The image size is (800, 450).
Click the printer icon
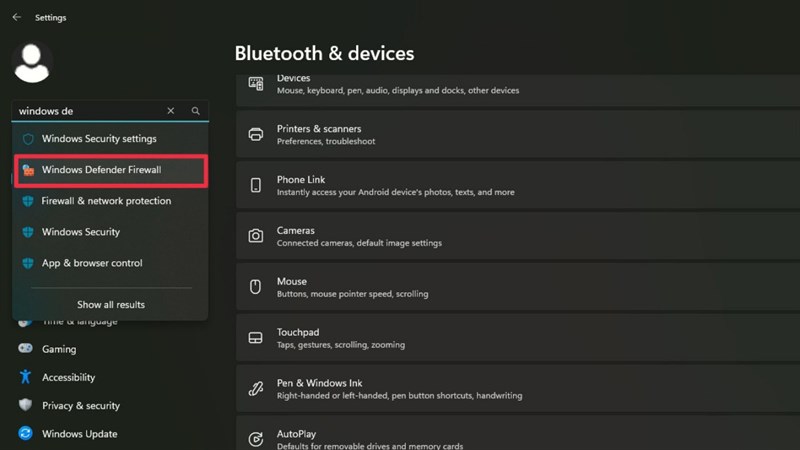click(x=256, y=134)
